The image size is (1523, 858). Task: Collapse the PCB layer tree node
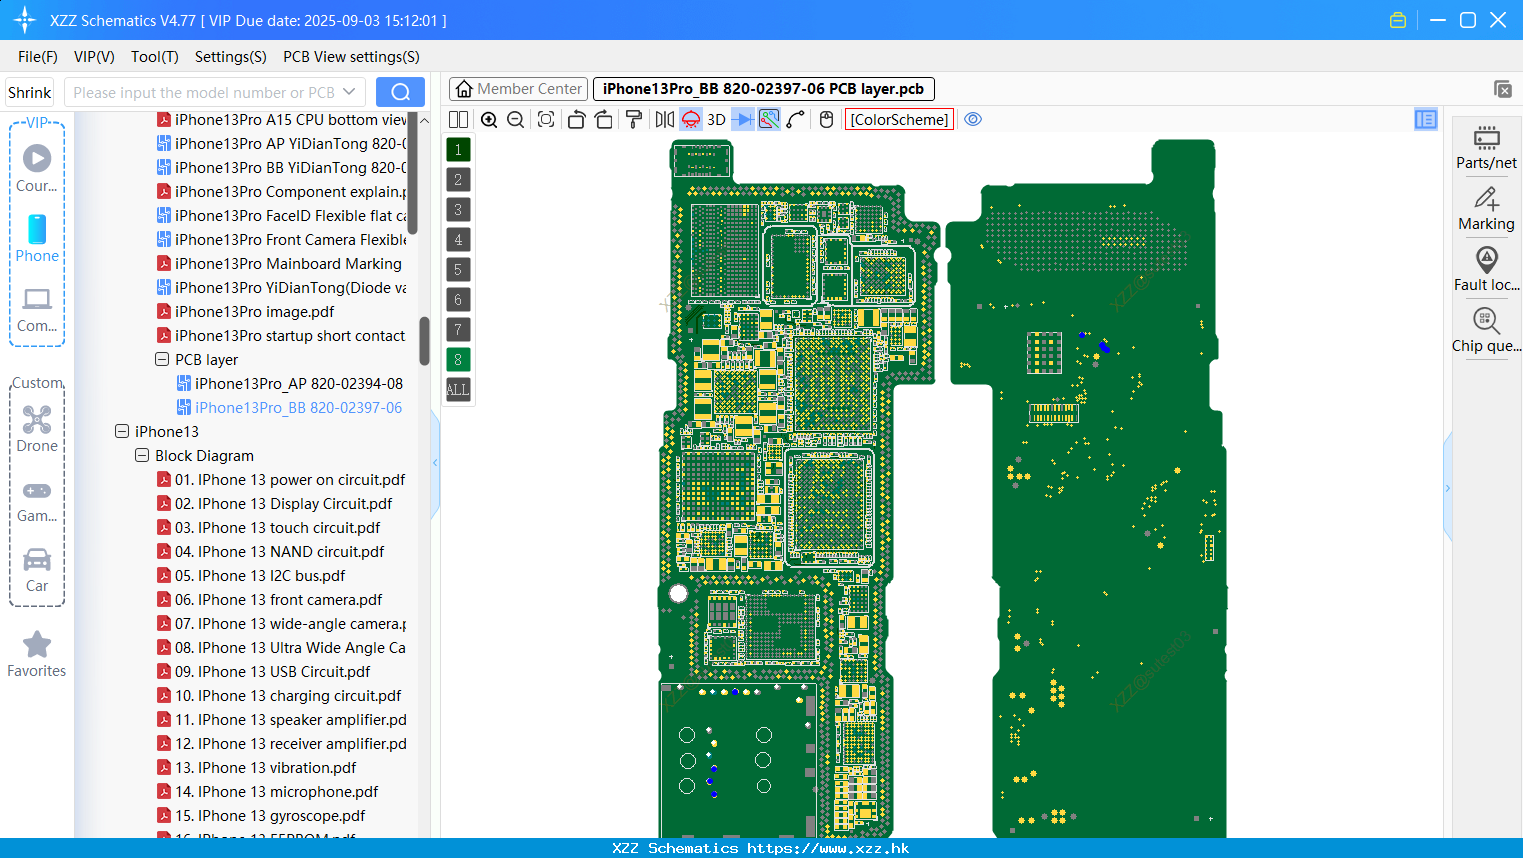pos(162,359)
